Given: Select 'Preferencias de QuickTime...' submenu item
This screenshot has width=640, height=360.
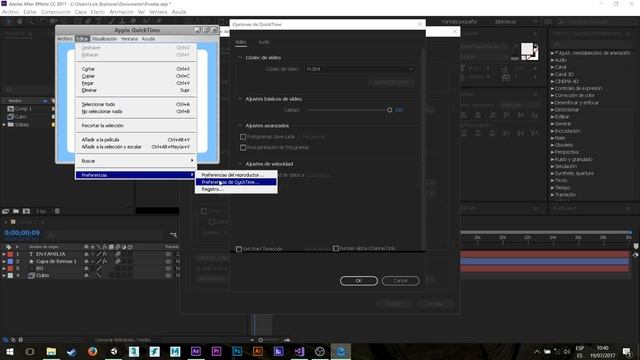Looking at the screenshot, I should (x=236, y=182).
